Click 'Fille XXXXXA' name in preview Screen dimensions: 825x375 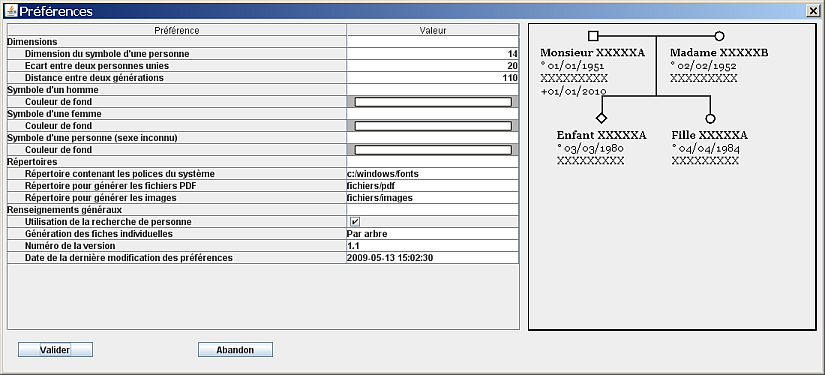pyautogui.click(x=709, y=135)
